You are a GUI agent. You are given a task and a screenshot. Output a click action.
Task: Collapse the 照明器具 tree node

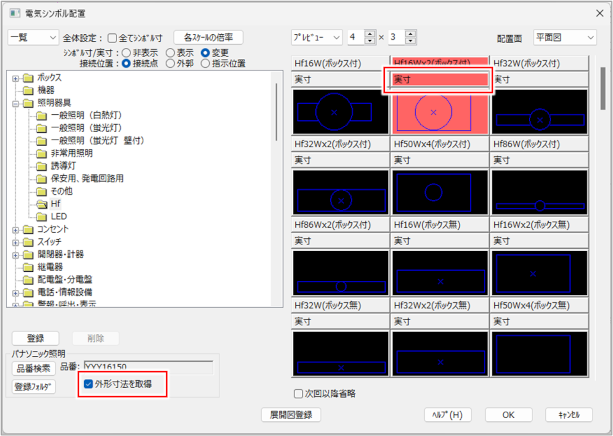tap(15, 103)
